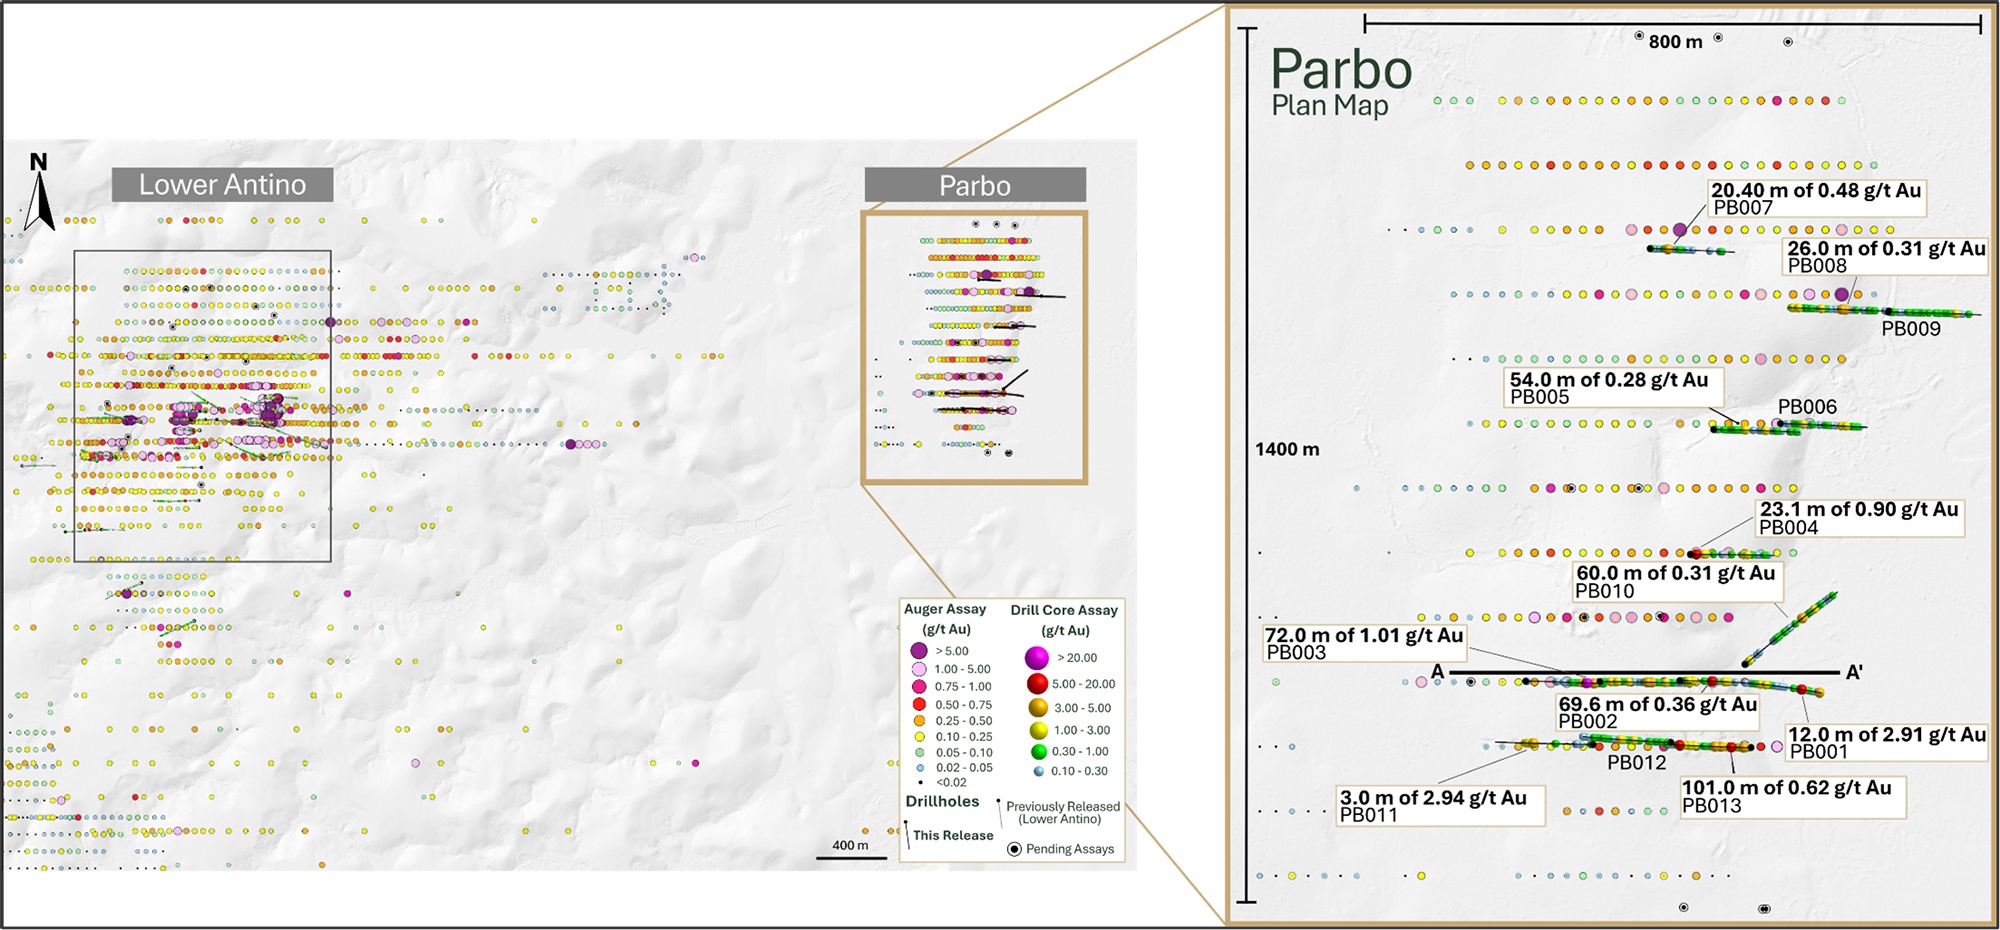Select the Parbo header label
Screen dimensions: 2000x930
tap(975, 185)
